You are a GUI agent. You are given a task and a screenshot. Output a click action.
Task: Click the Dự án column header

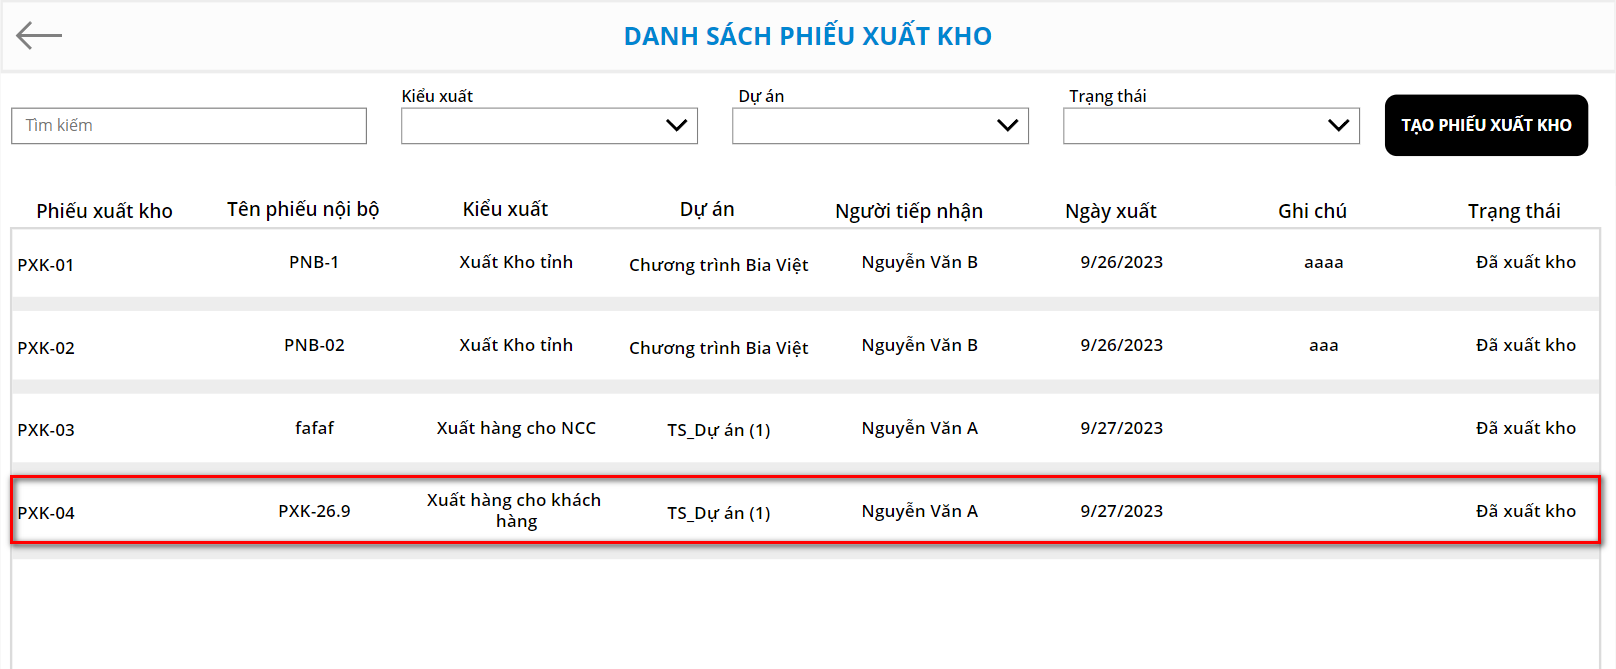point(707,209)
